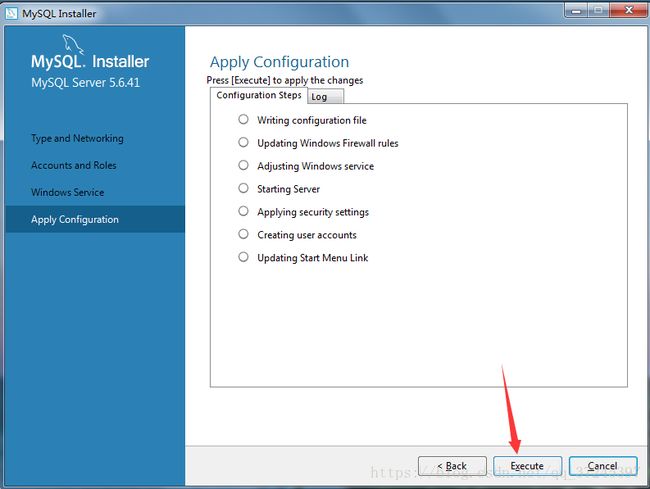Select the Starting Server step circle
650x489 pixels.
pyautogui.click(x=243, y=188)
